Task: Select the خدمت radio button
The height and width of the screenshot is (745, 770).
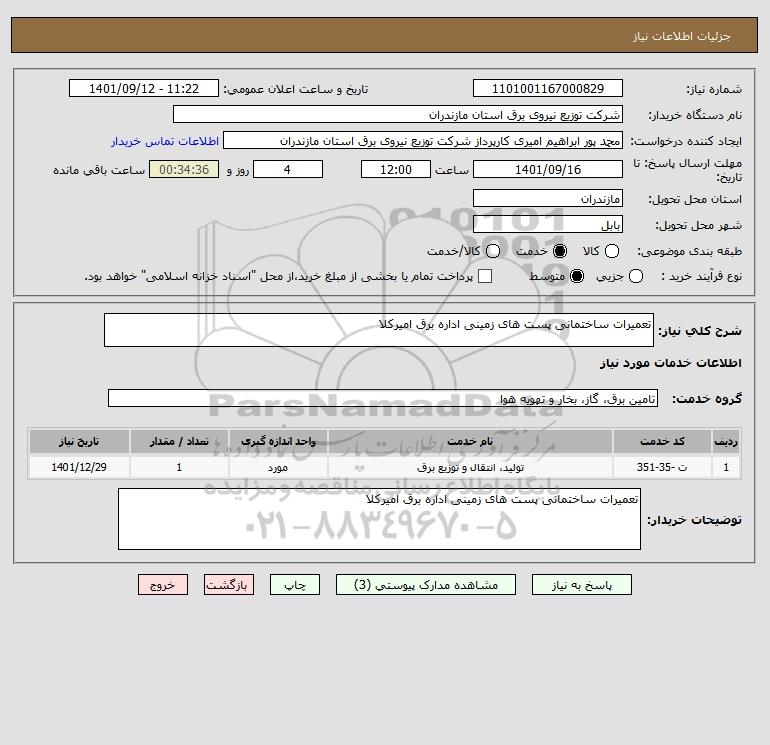Action: point(560,251)
